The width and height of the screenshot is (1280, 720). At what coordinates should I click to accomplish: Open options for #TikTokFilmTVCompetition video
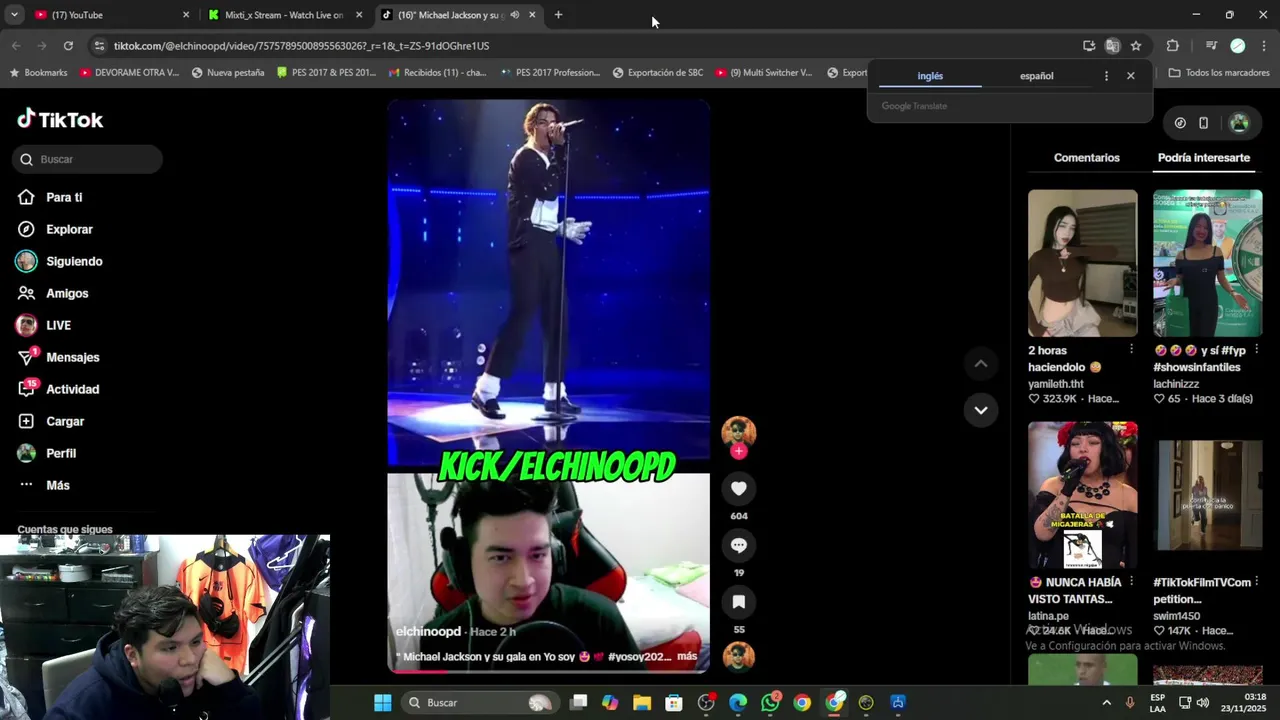click(x=1256, y=581)
